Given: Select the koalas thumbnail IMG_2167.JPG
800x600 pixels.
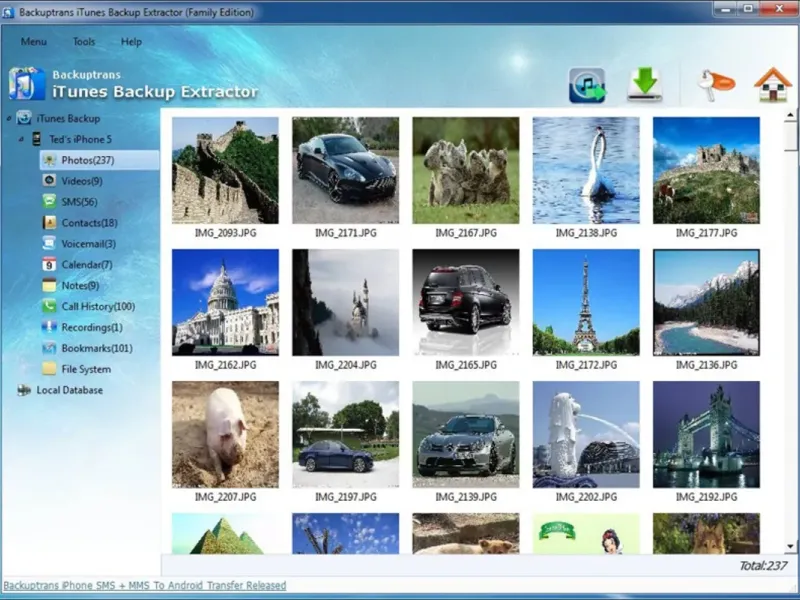Looking at the screenshot, I should (x=466, y=170).
